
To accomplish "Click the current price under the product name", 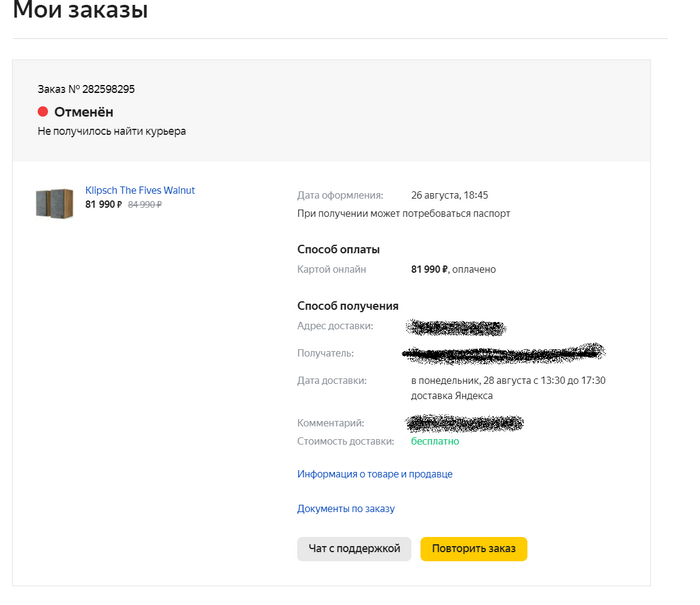I will (103, 205).
